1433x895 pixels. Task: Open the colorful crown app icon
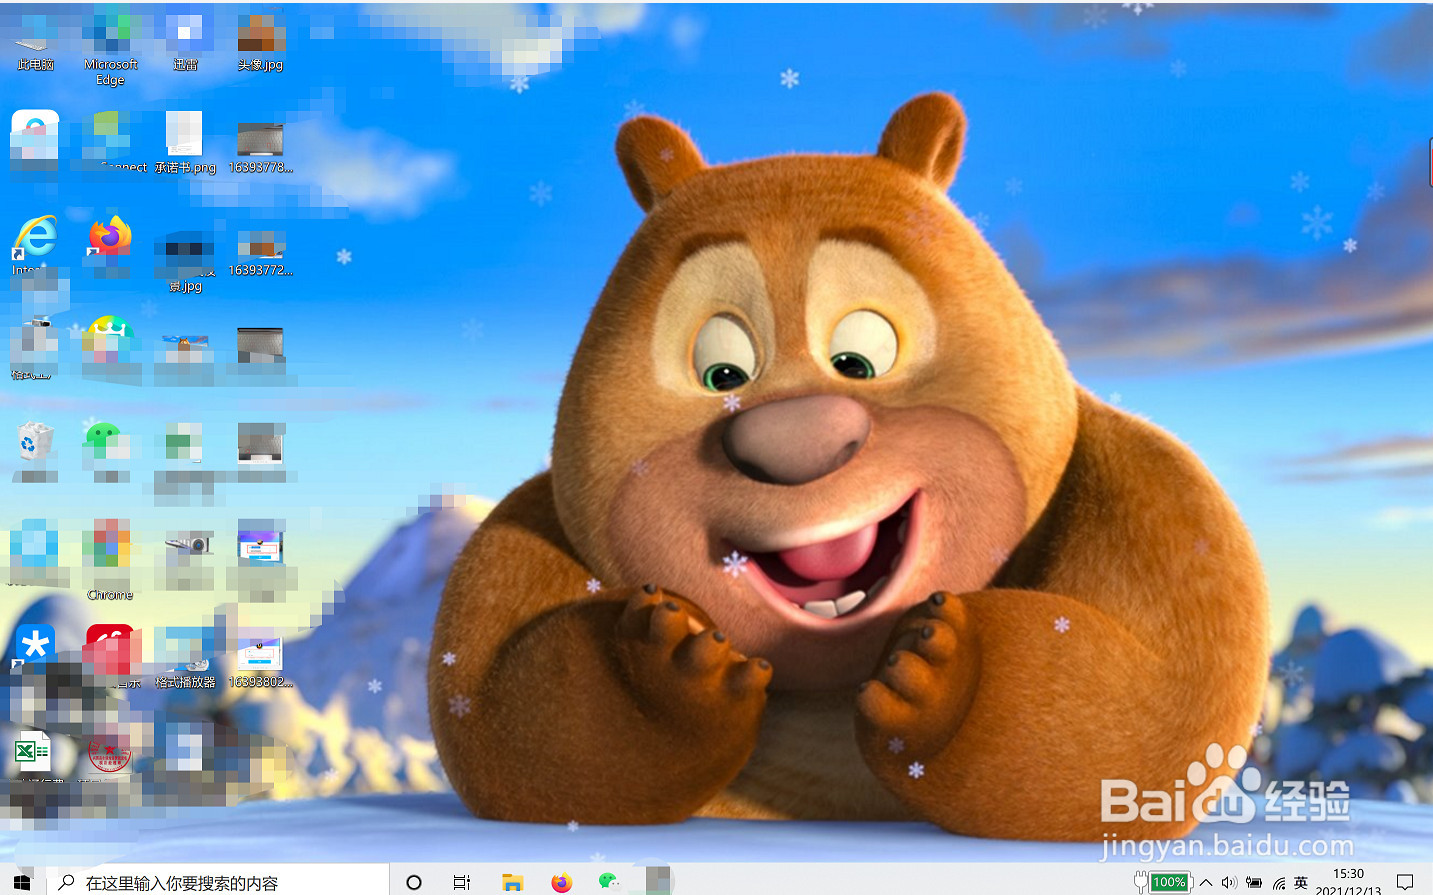tap(110, 339)
